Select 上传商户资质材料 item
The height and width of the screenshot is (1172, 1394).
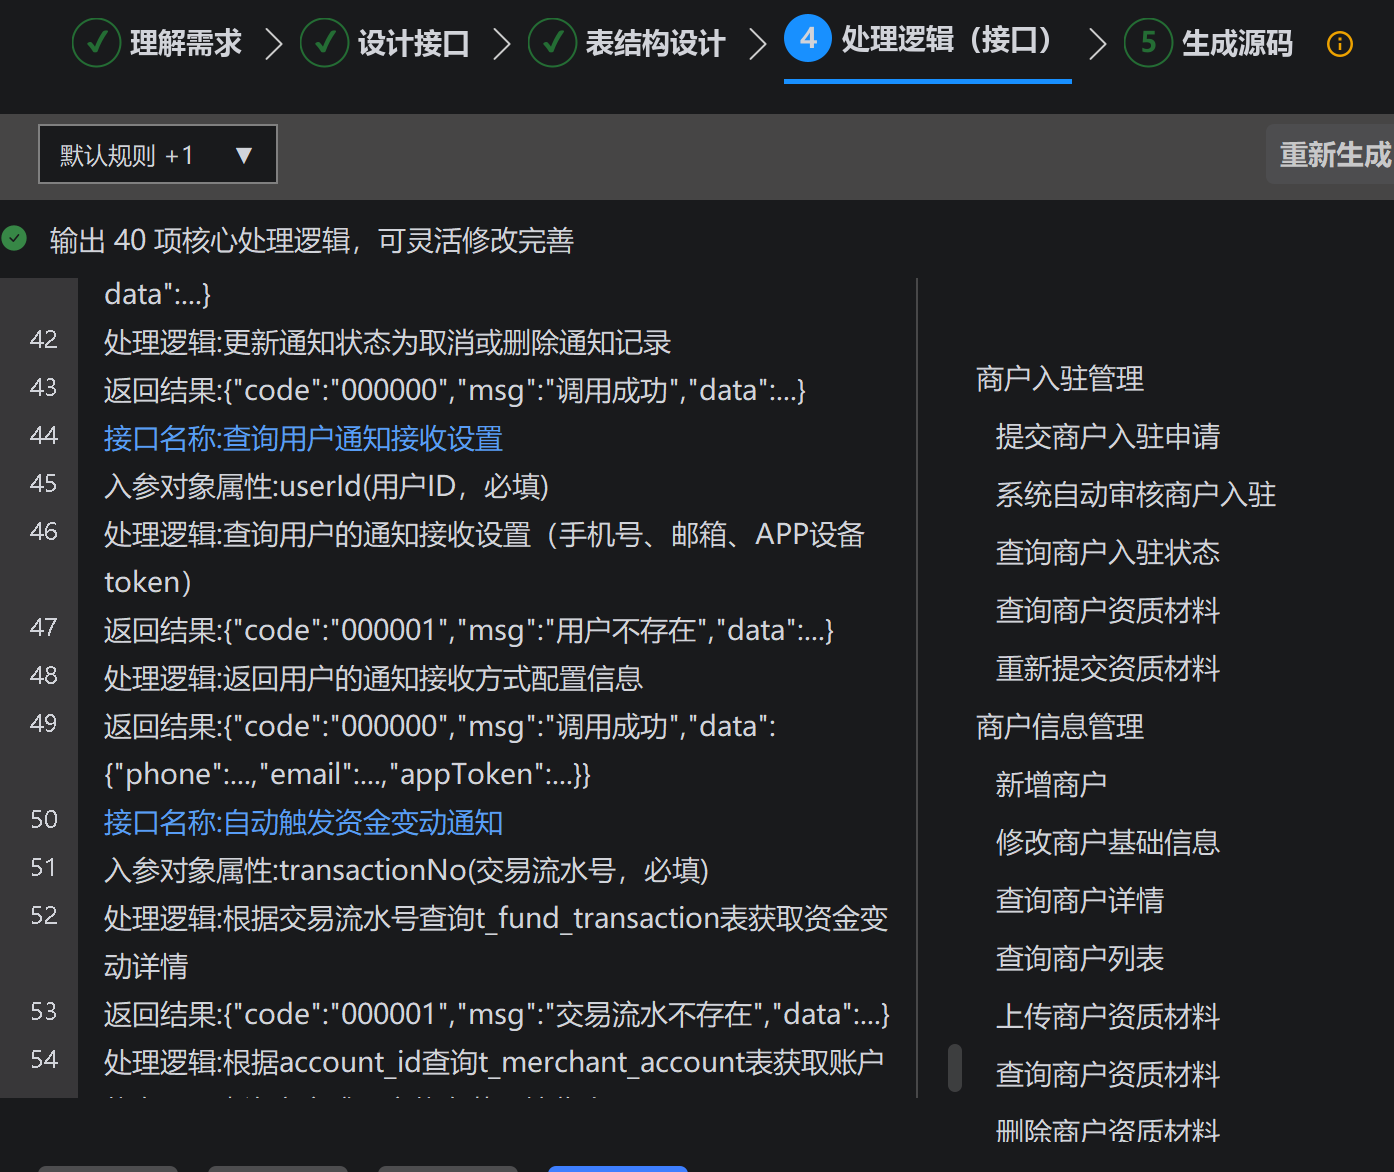tap(1108, 1017)
